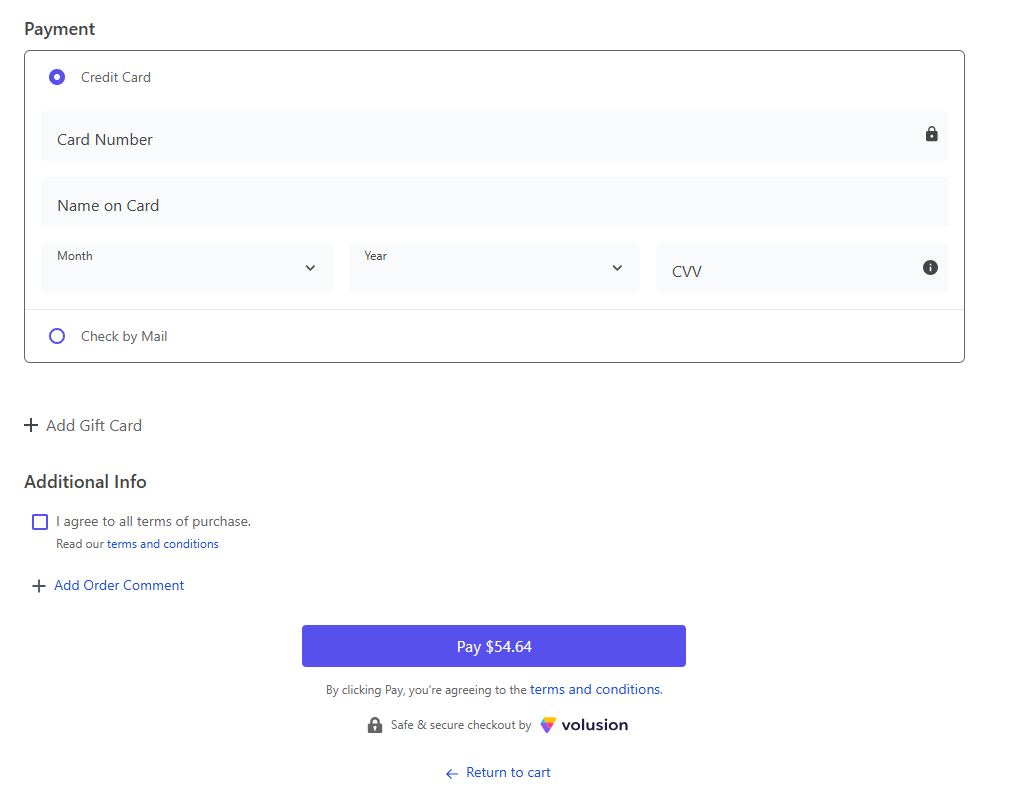Check the agree to terms of purchase box
This screenshot has width=1022, height=795.
[x=39, y=521]
